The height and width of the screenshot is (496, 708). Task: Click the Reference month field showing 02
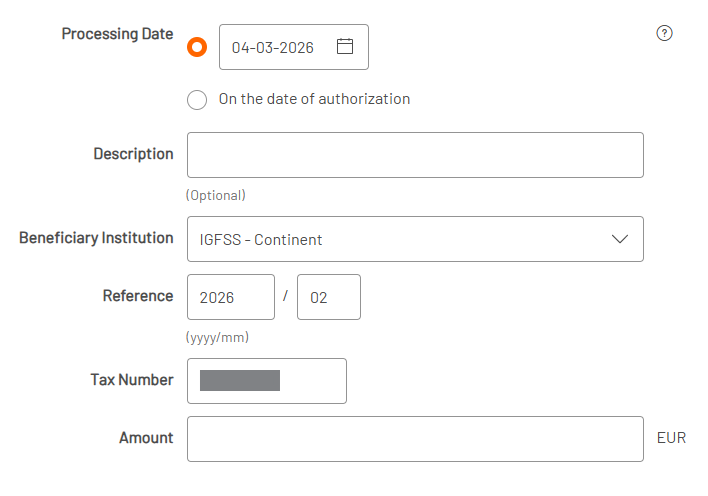coord(328,297)
